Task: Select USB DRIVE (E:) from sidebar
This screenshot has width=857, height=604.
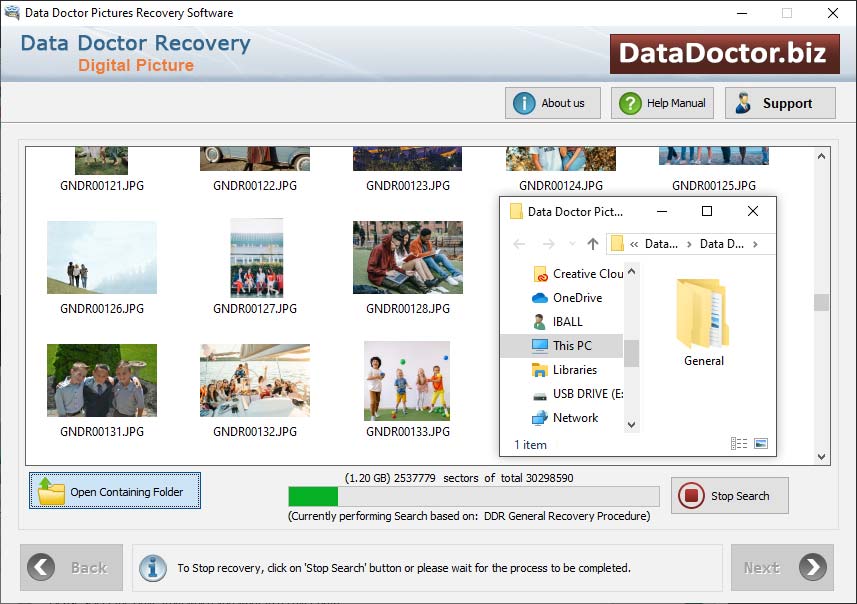Action: (x=578, y=394)
